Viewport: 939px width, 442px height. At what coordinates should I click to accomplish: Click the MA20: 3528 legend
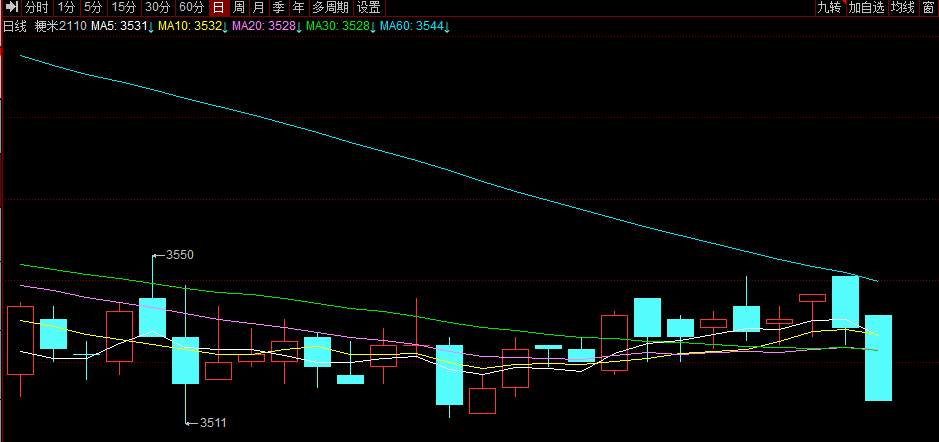click(x=267, y=26)
